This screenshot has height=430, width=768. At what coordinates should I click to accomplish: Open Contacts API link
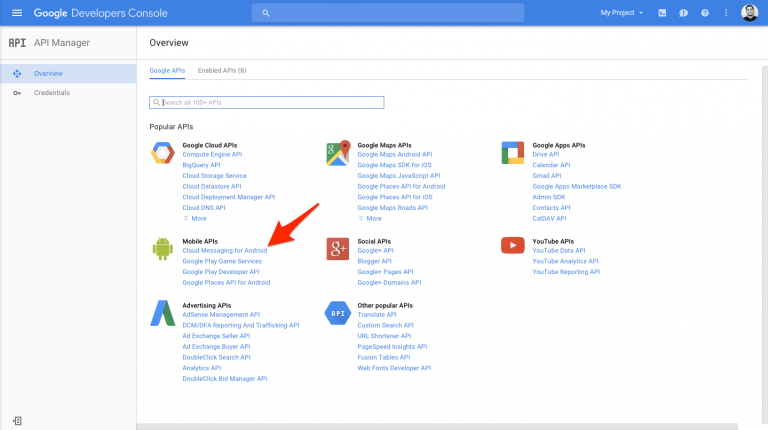pos(551,208)
